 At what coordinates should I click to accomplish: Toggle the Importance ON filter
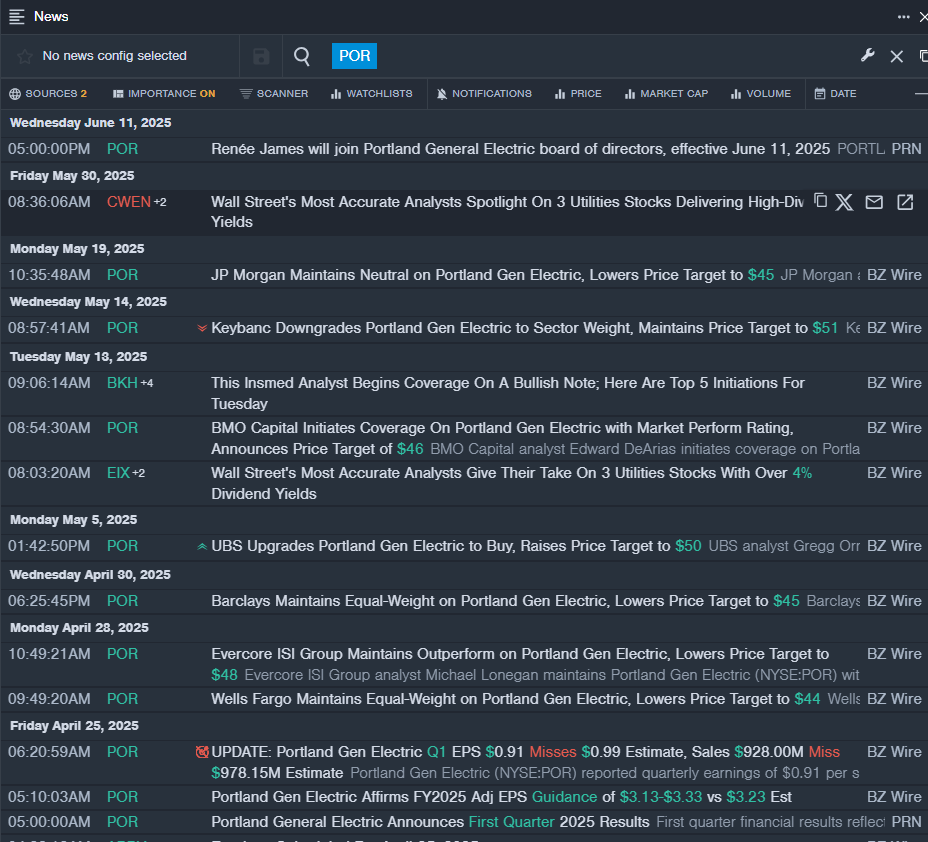[x=164, y=93]
